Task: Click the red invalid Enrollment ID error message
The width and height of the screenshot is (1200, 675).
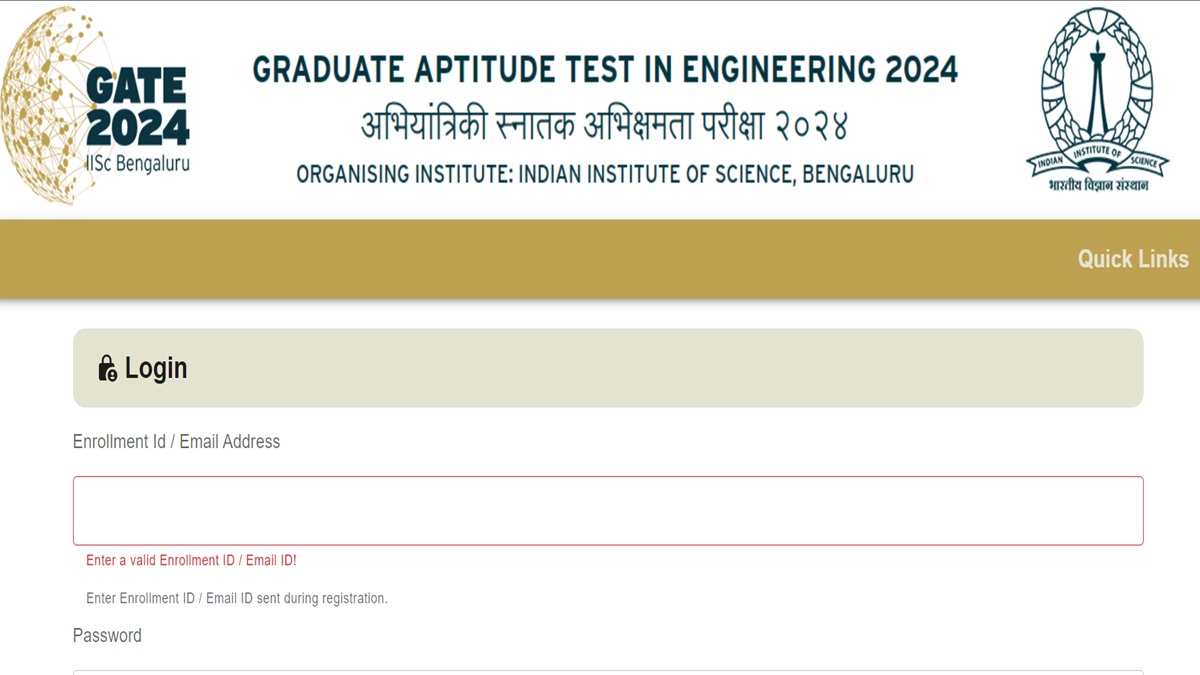Action: (191, 561)
